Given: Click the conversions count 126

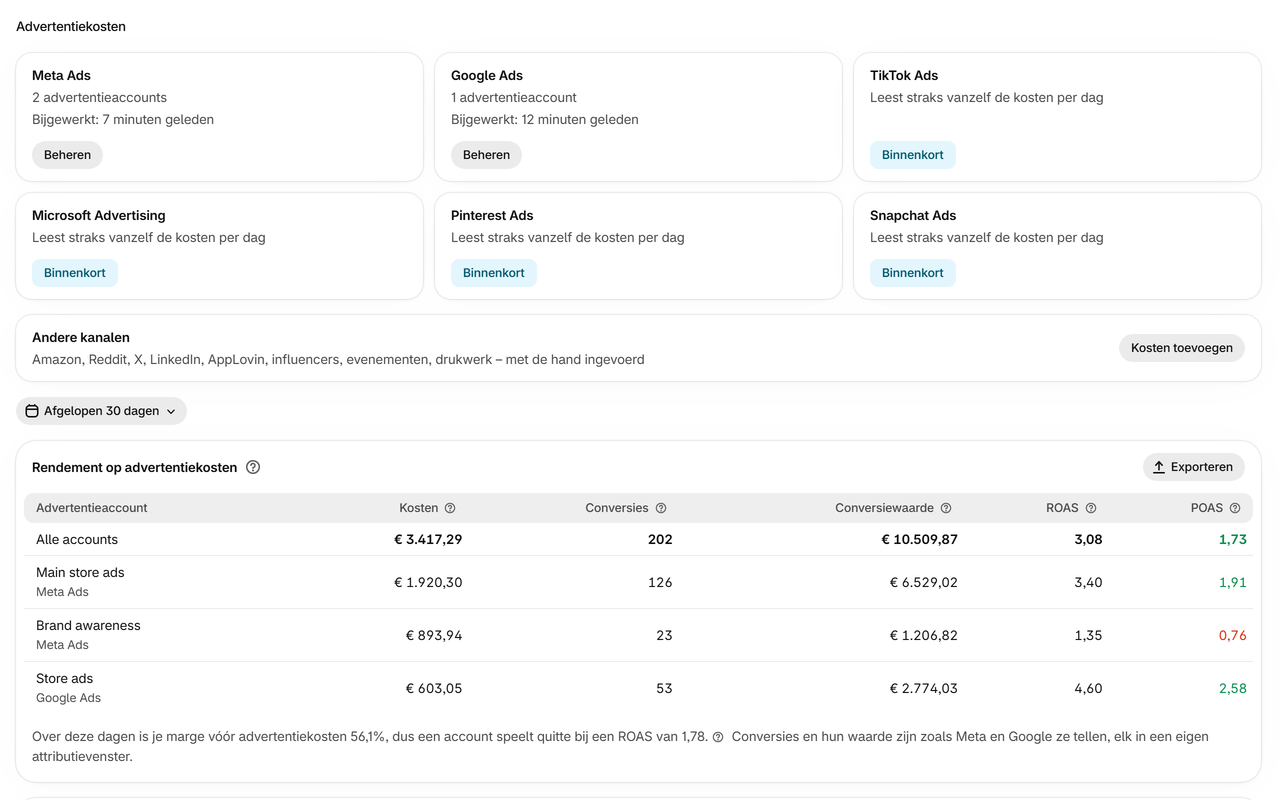Looking at the screenshot, I should click(660, 582).
